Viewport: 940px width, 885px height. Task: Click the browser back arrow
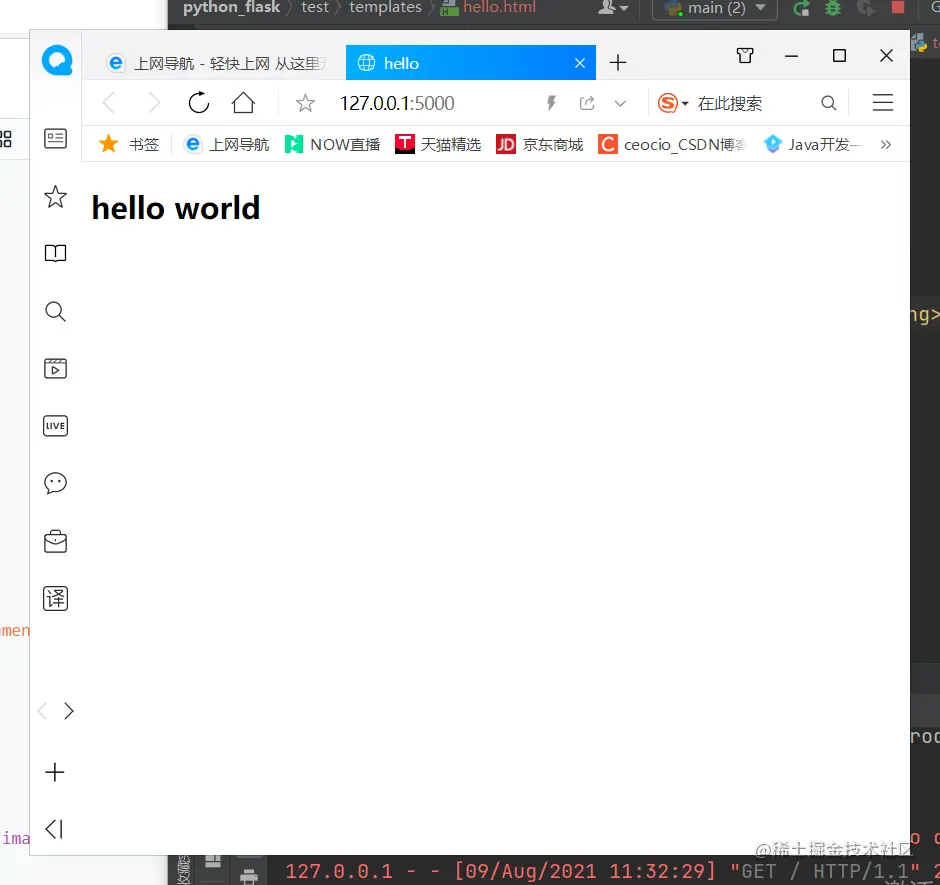point(109,103)
